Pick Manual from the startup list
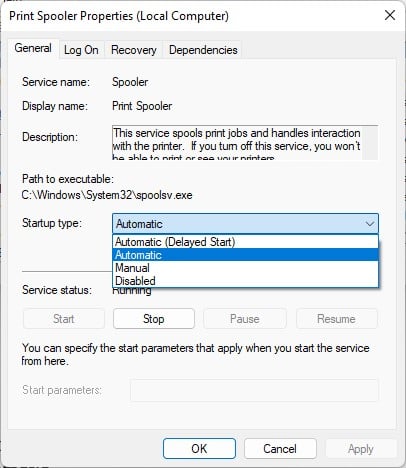 click(x=245, y=268)
